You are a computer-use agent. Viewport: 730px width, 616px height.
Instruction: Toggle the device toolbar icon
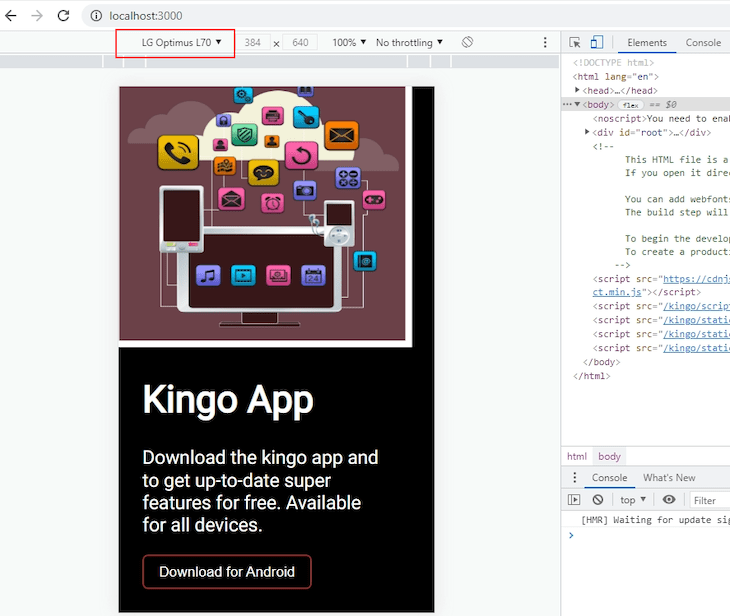click(x=597, y=42)
